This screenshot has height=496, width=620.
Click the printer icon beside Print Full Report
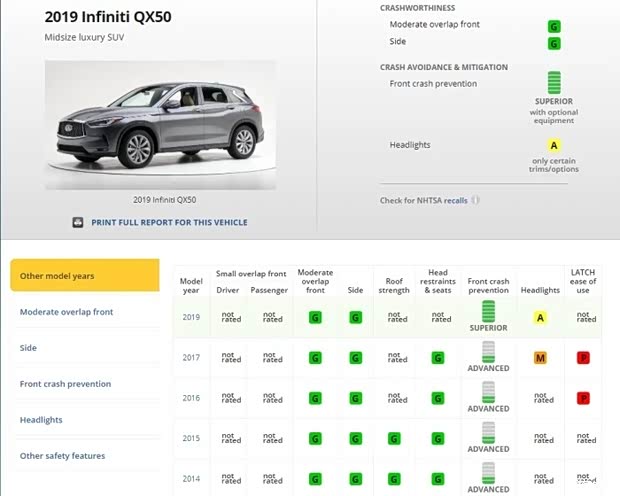tap(78, 222)
